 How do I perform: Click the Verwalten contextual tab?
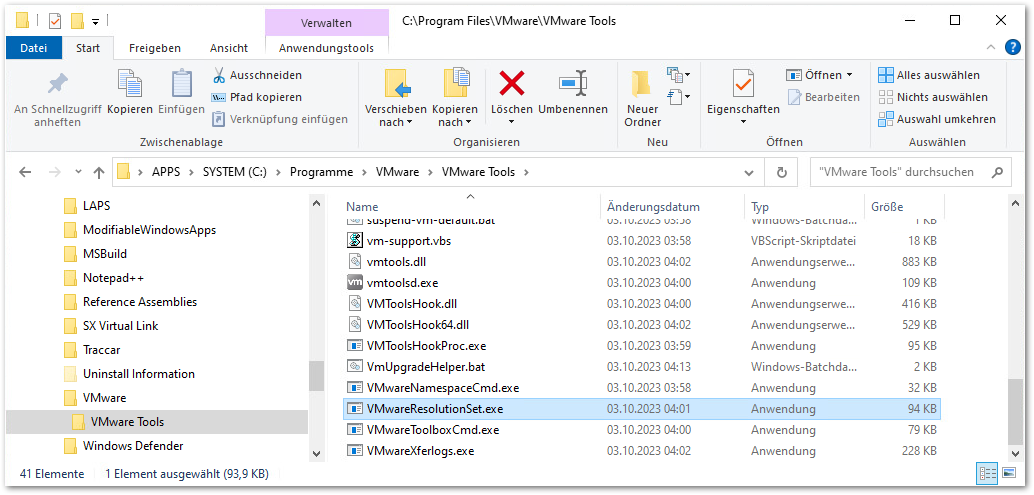[x=326, y=23]
